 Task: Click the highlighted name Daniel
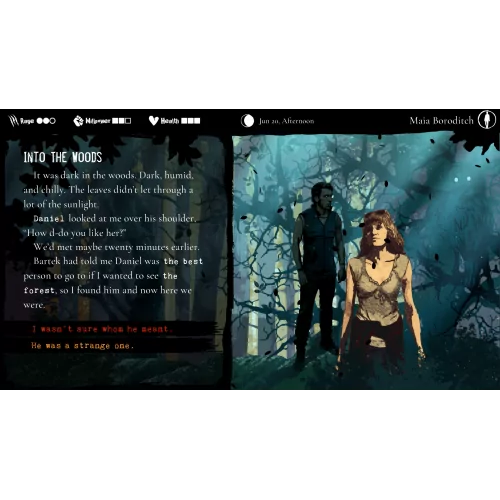[49, 219]
